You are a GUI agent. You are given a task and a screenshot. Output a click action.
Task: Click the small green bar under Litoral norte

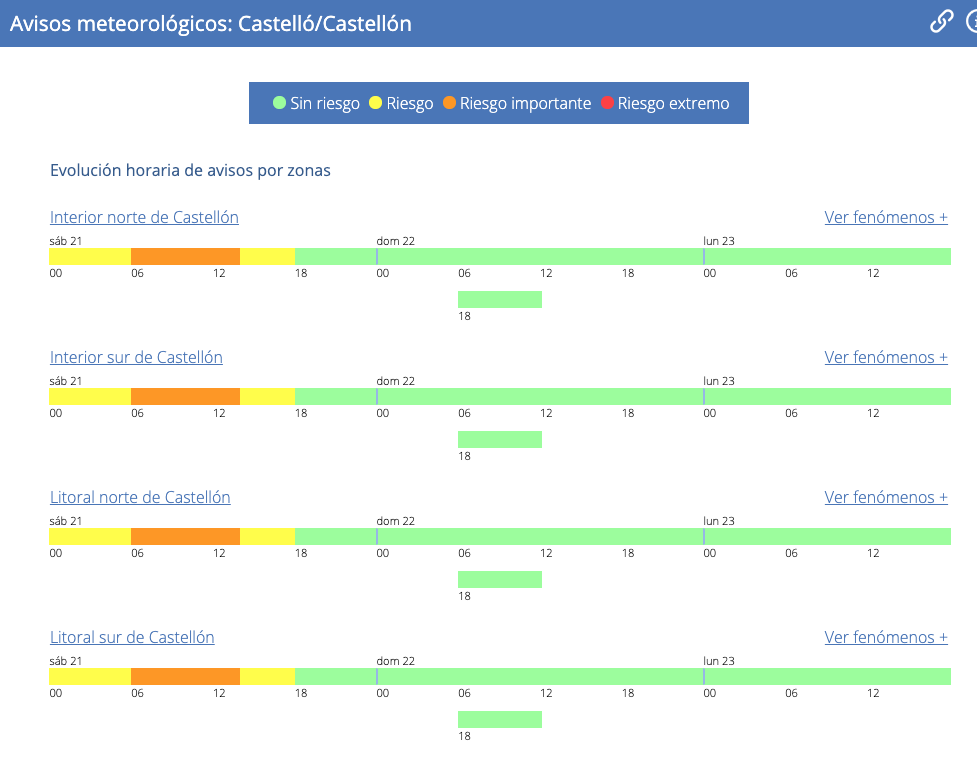pyautogui.click(x=499, y=579)
